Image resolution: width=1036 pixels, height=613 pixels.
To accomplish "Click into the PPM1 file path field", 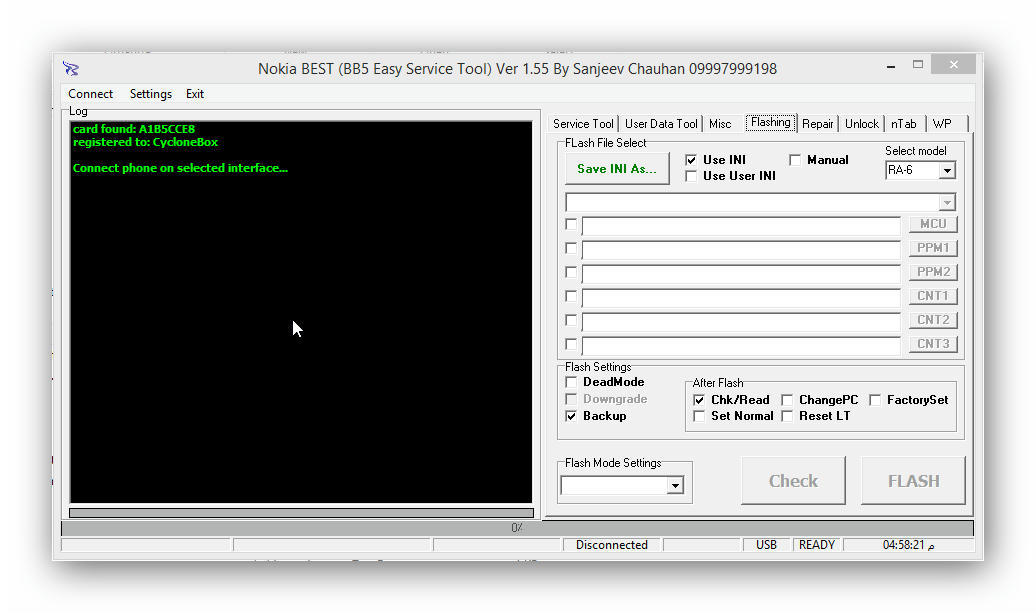I will coord(741,250).
